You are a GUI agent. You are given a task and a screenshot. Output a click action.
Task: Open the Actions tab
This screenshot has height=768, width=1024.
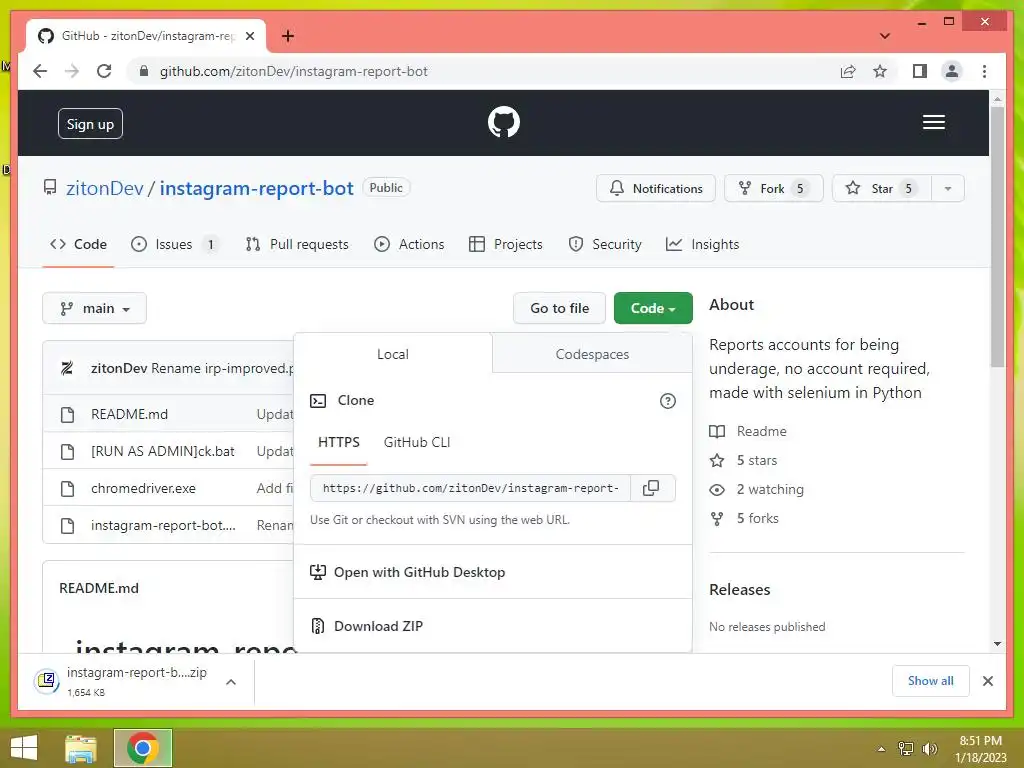pos(409,244)
